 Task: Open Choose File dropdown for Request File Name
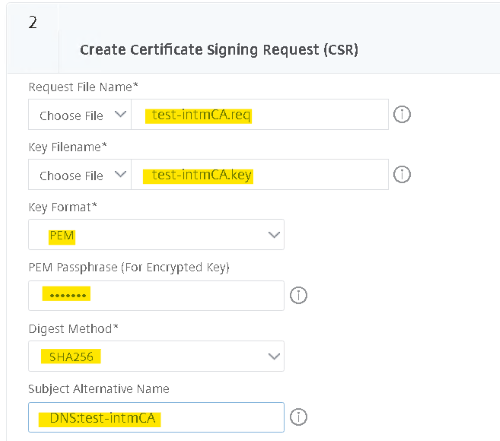coord(80,115)
